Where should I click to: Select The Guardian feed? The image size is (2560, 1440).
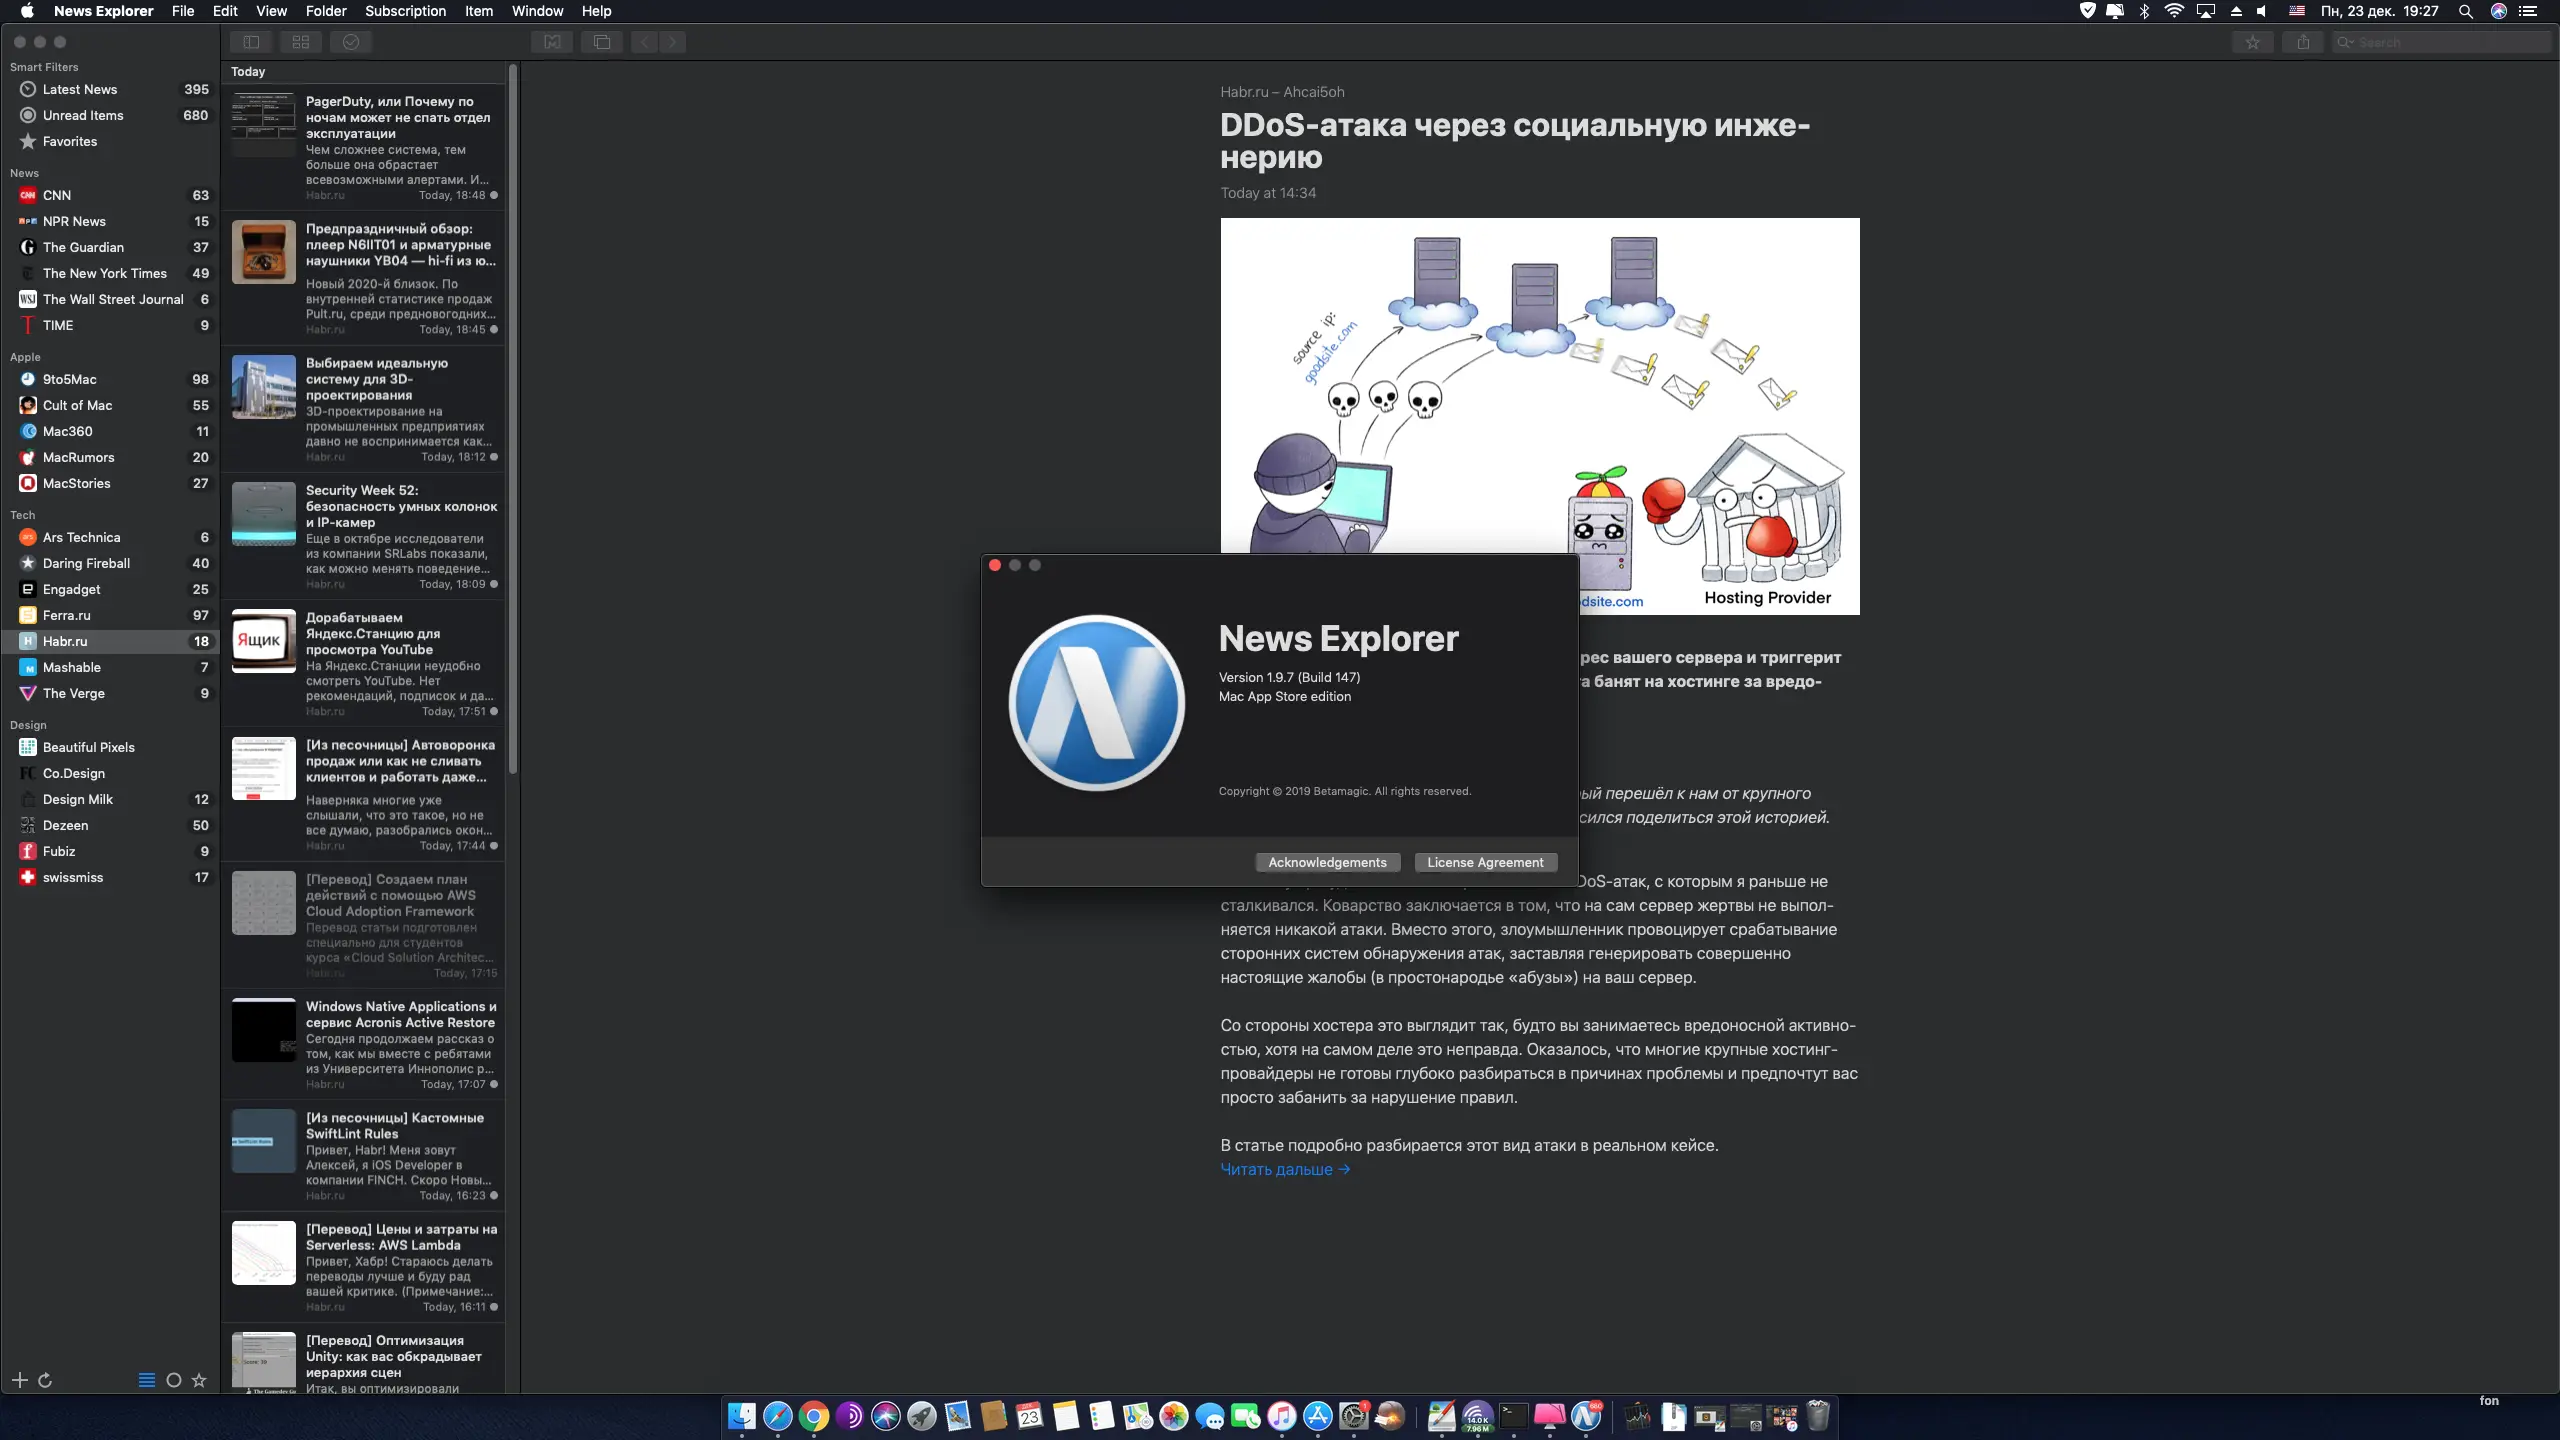click(x=110, y=247)
